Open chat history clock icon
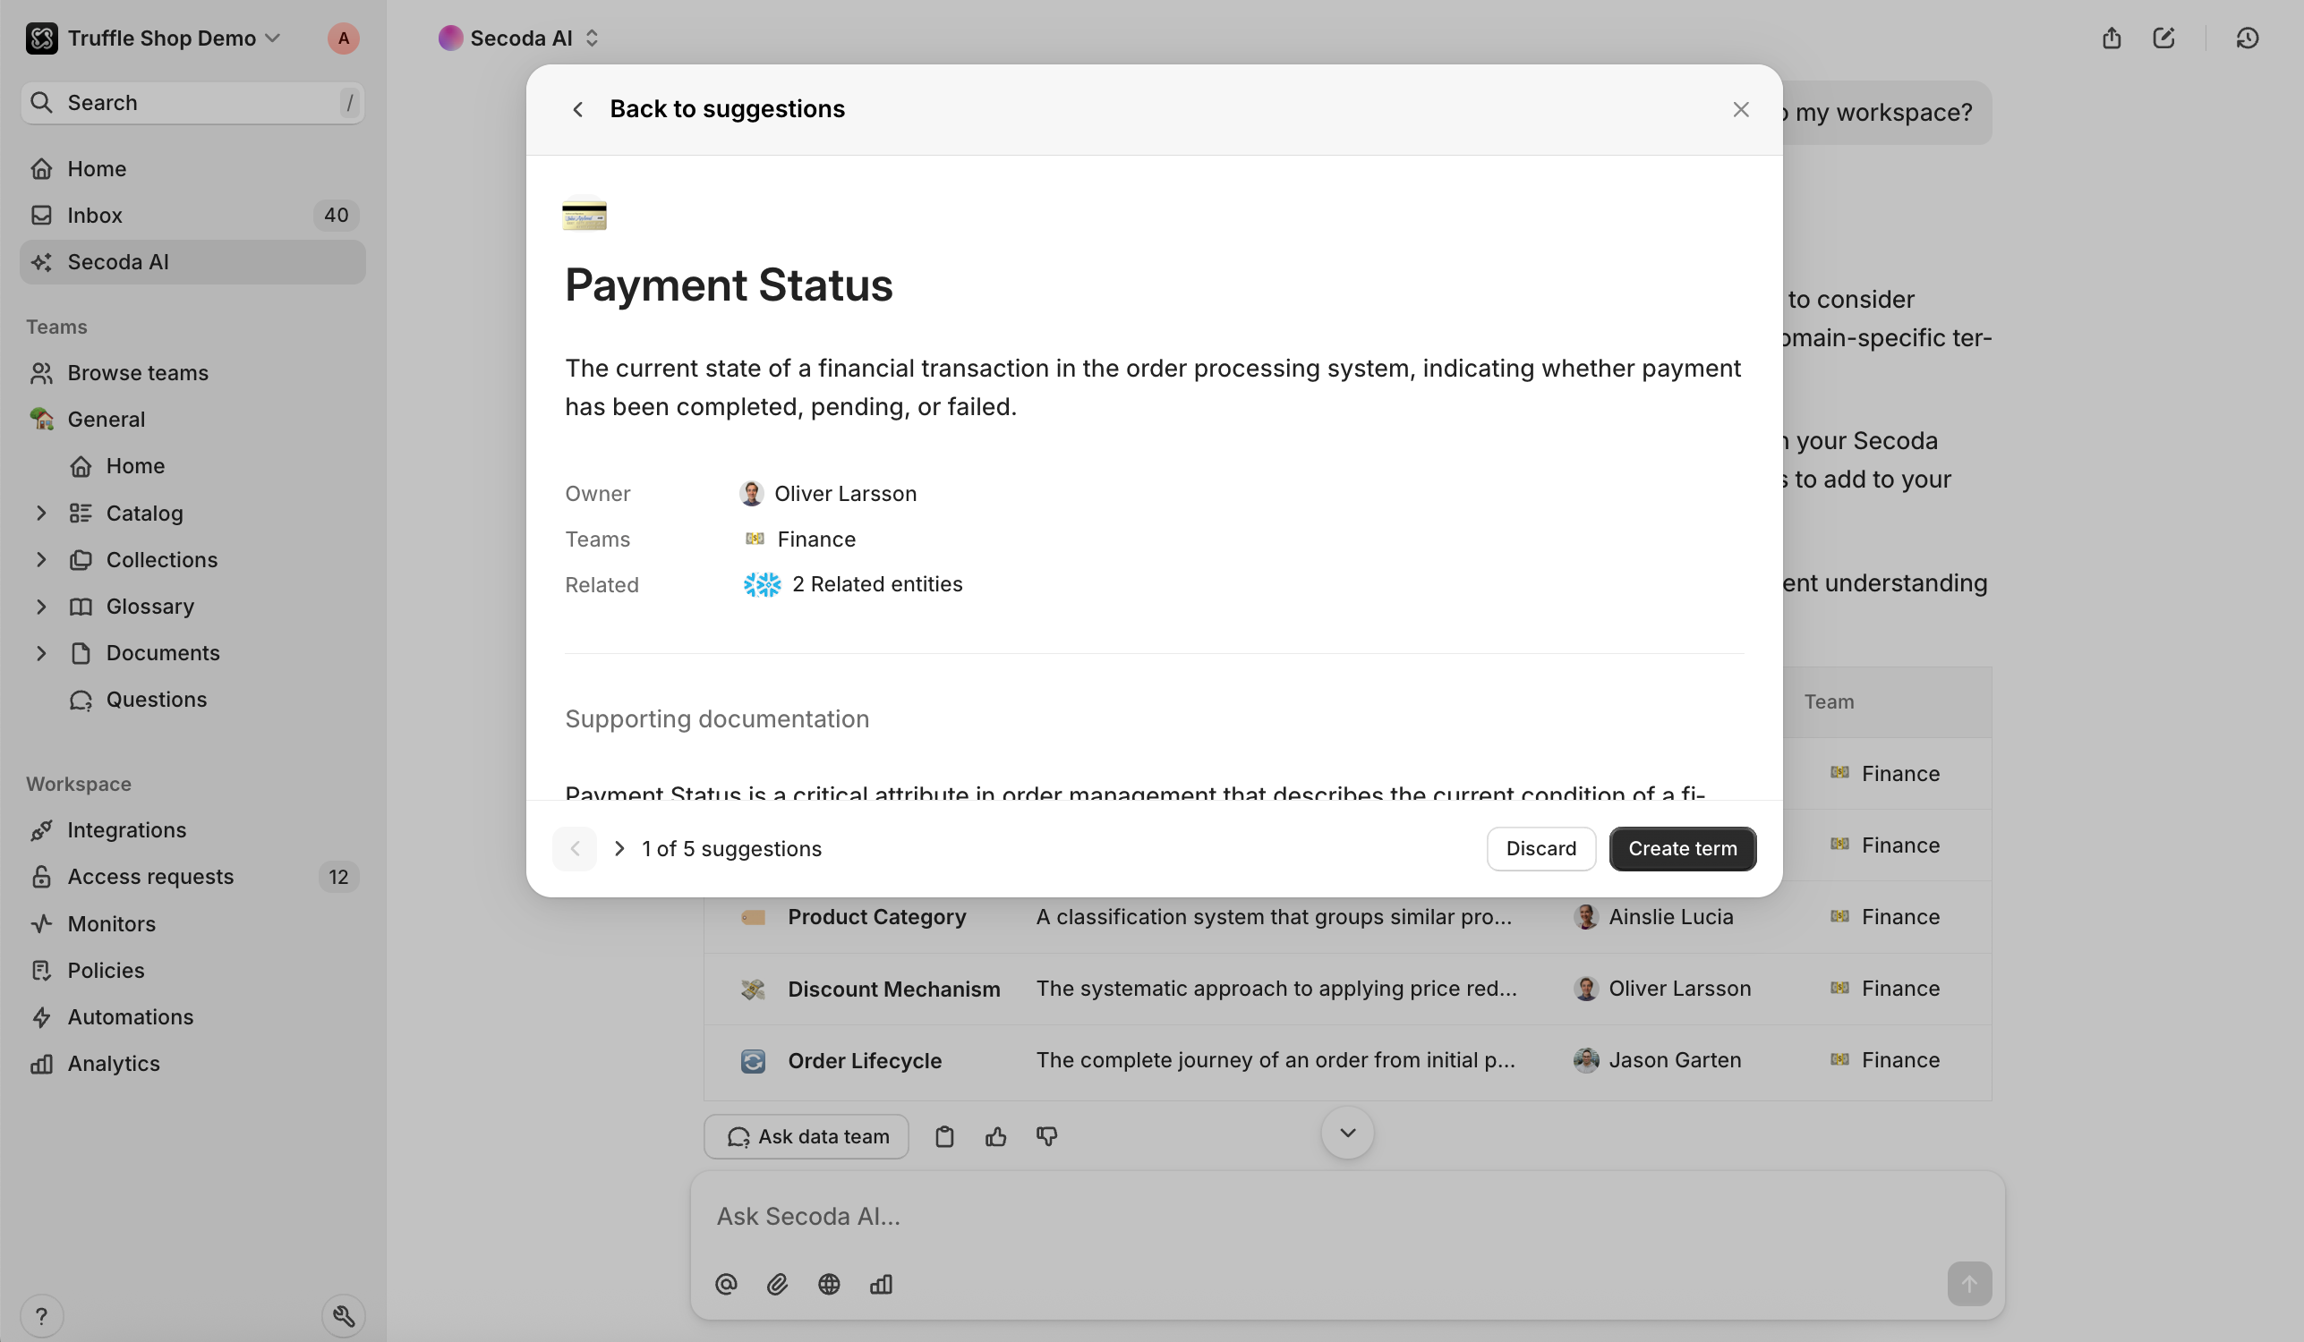The height and width of the screenshot is (1342, 2304). (x=2247, y=38)
